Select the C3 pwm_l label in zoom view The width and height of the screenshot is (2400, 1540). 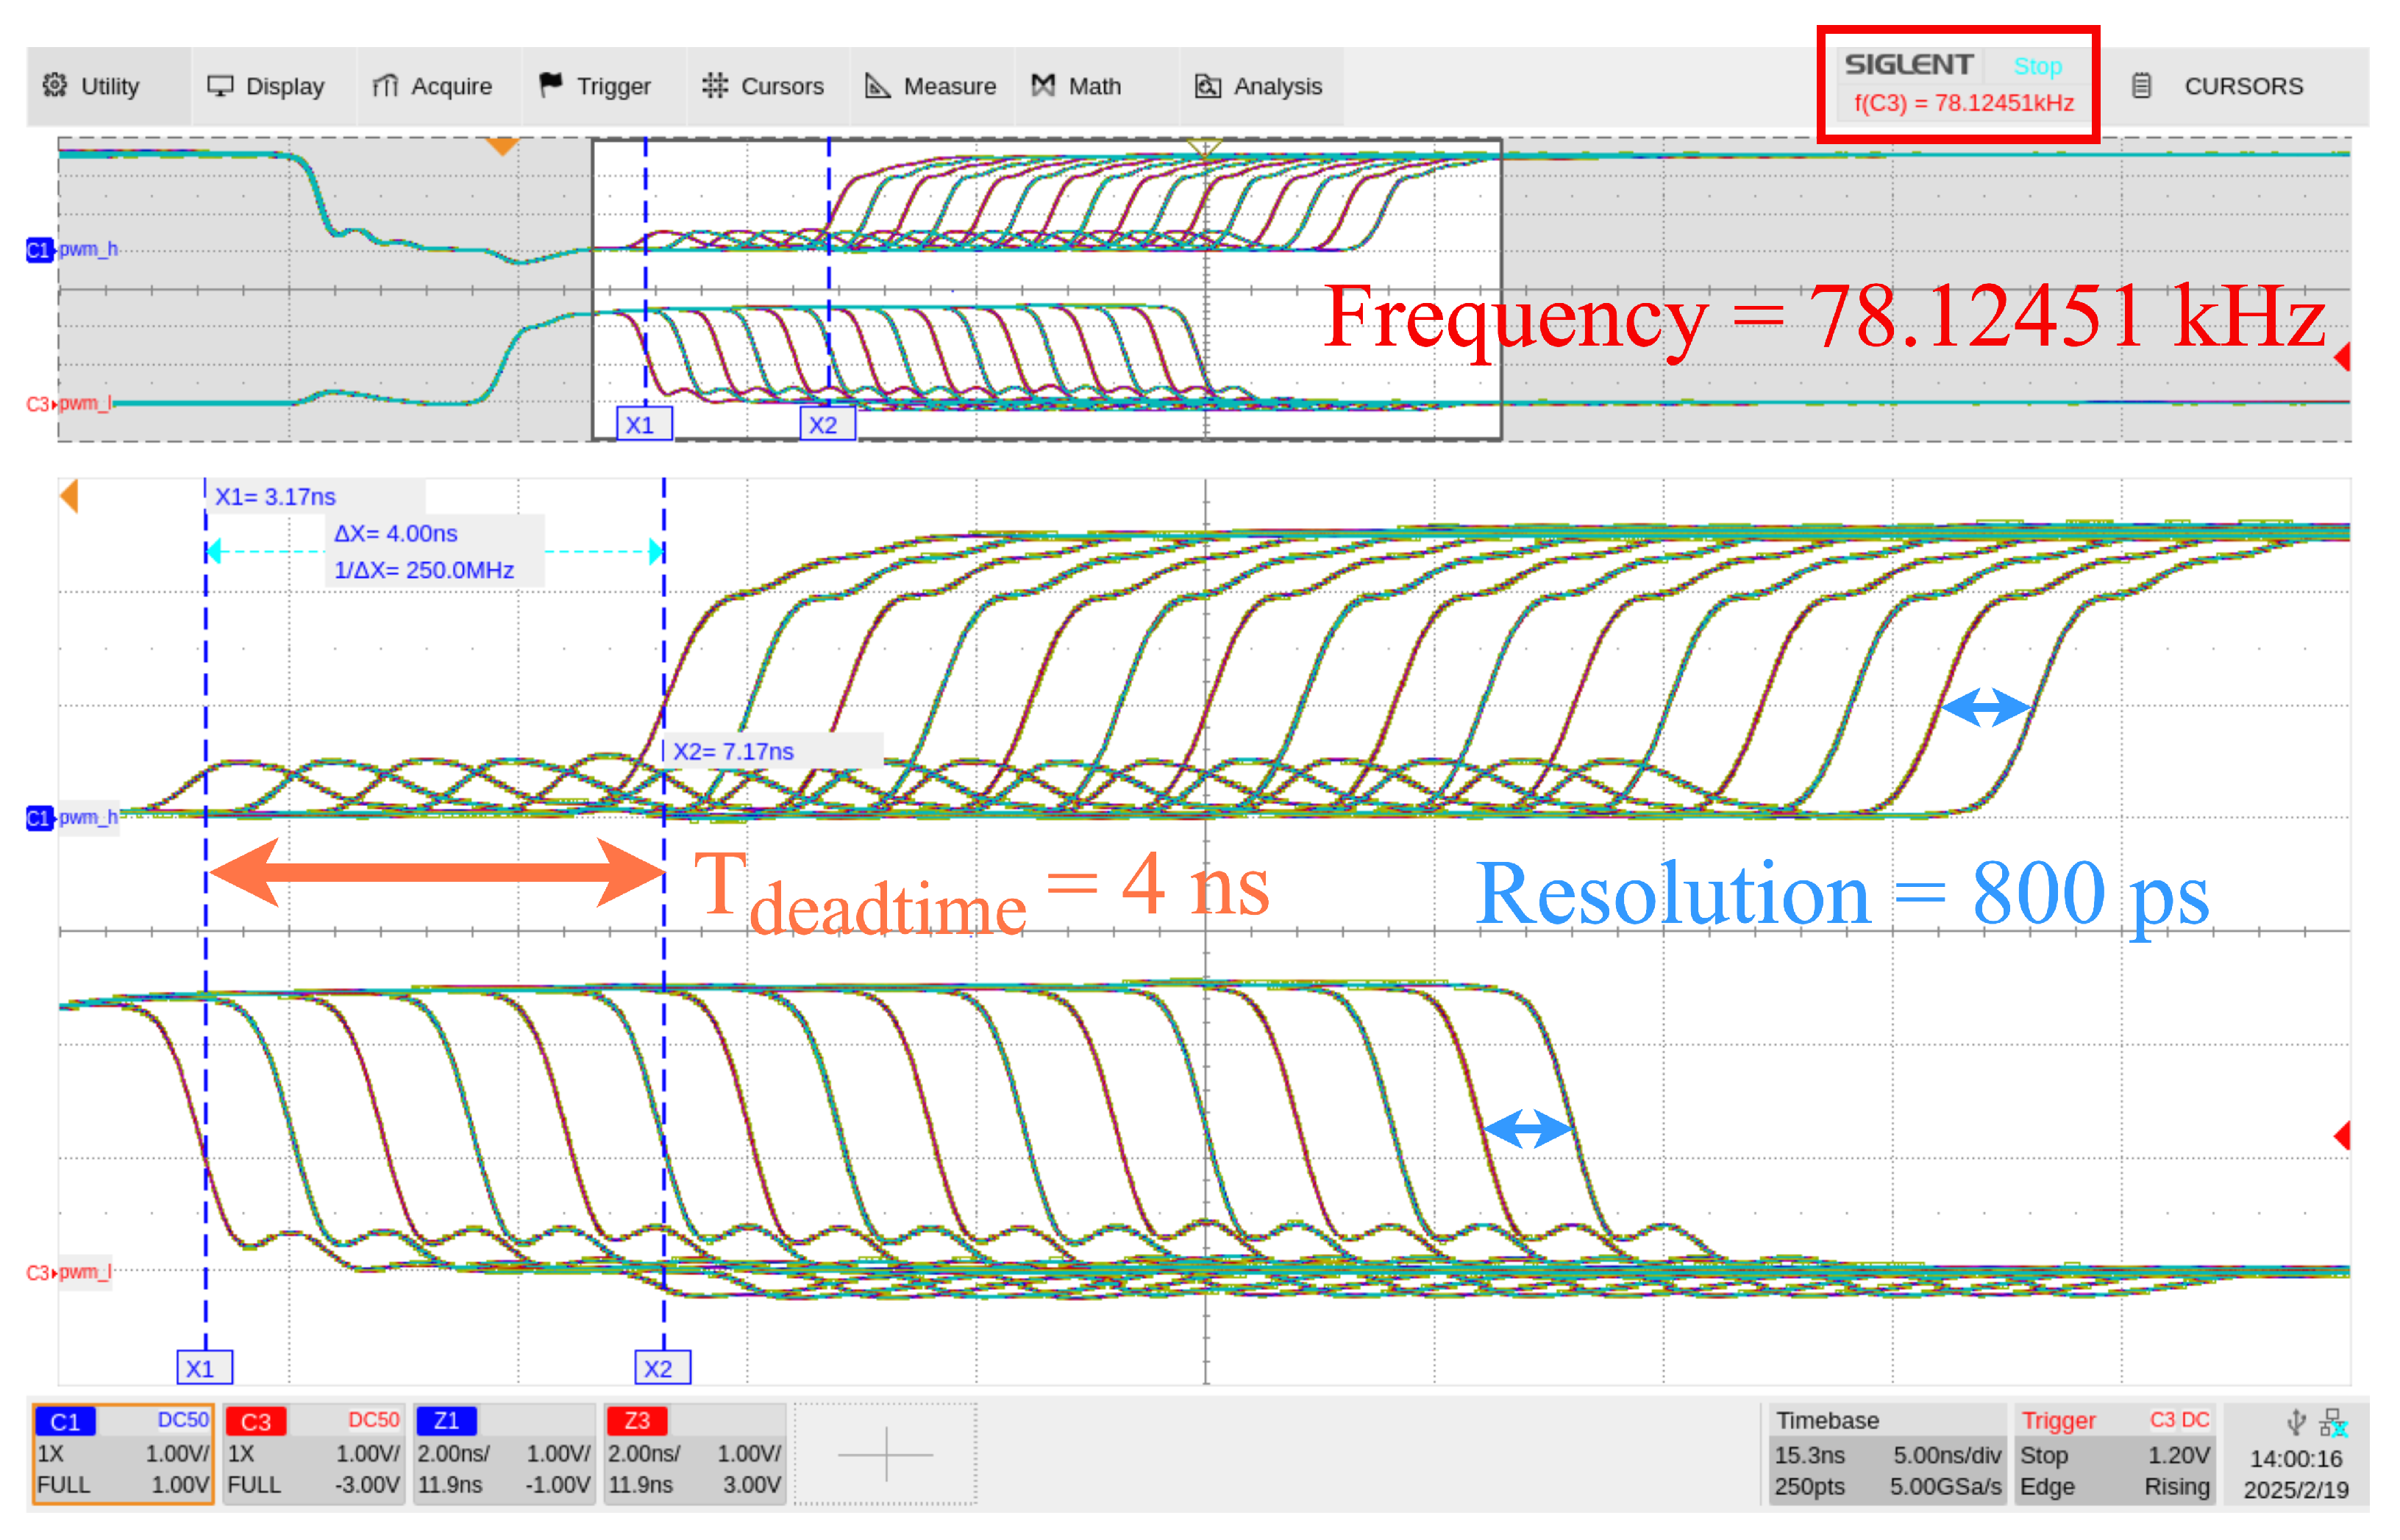[x=70, y=1272]
